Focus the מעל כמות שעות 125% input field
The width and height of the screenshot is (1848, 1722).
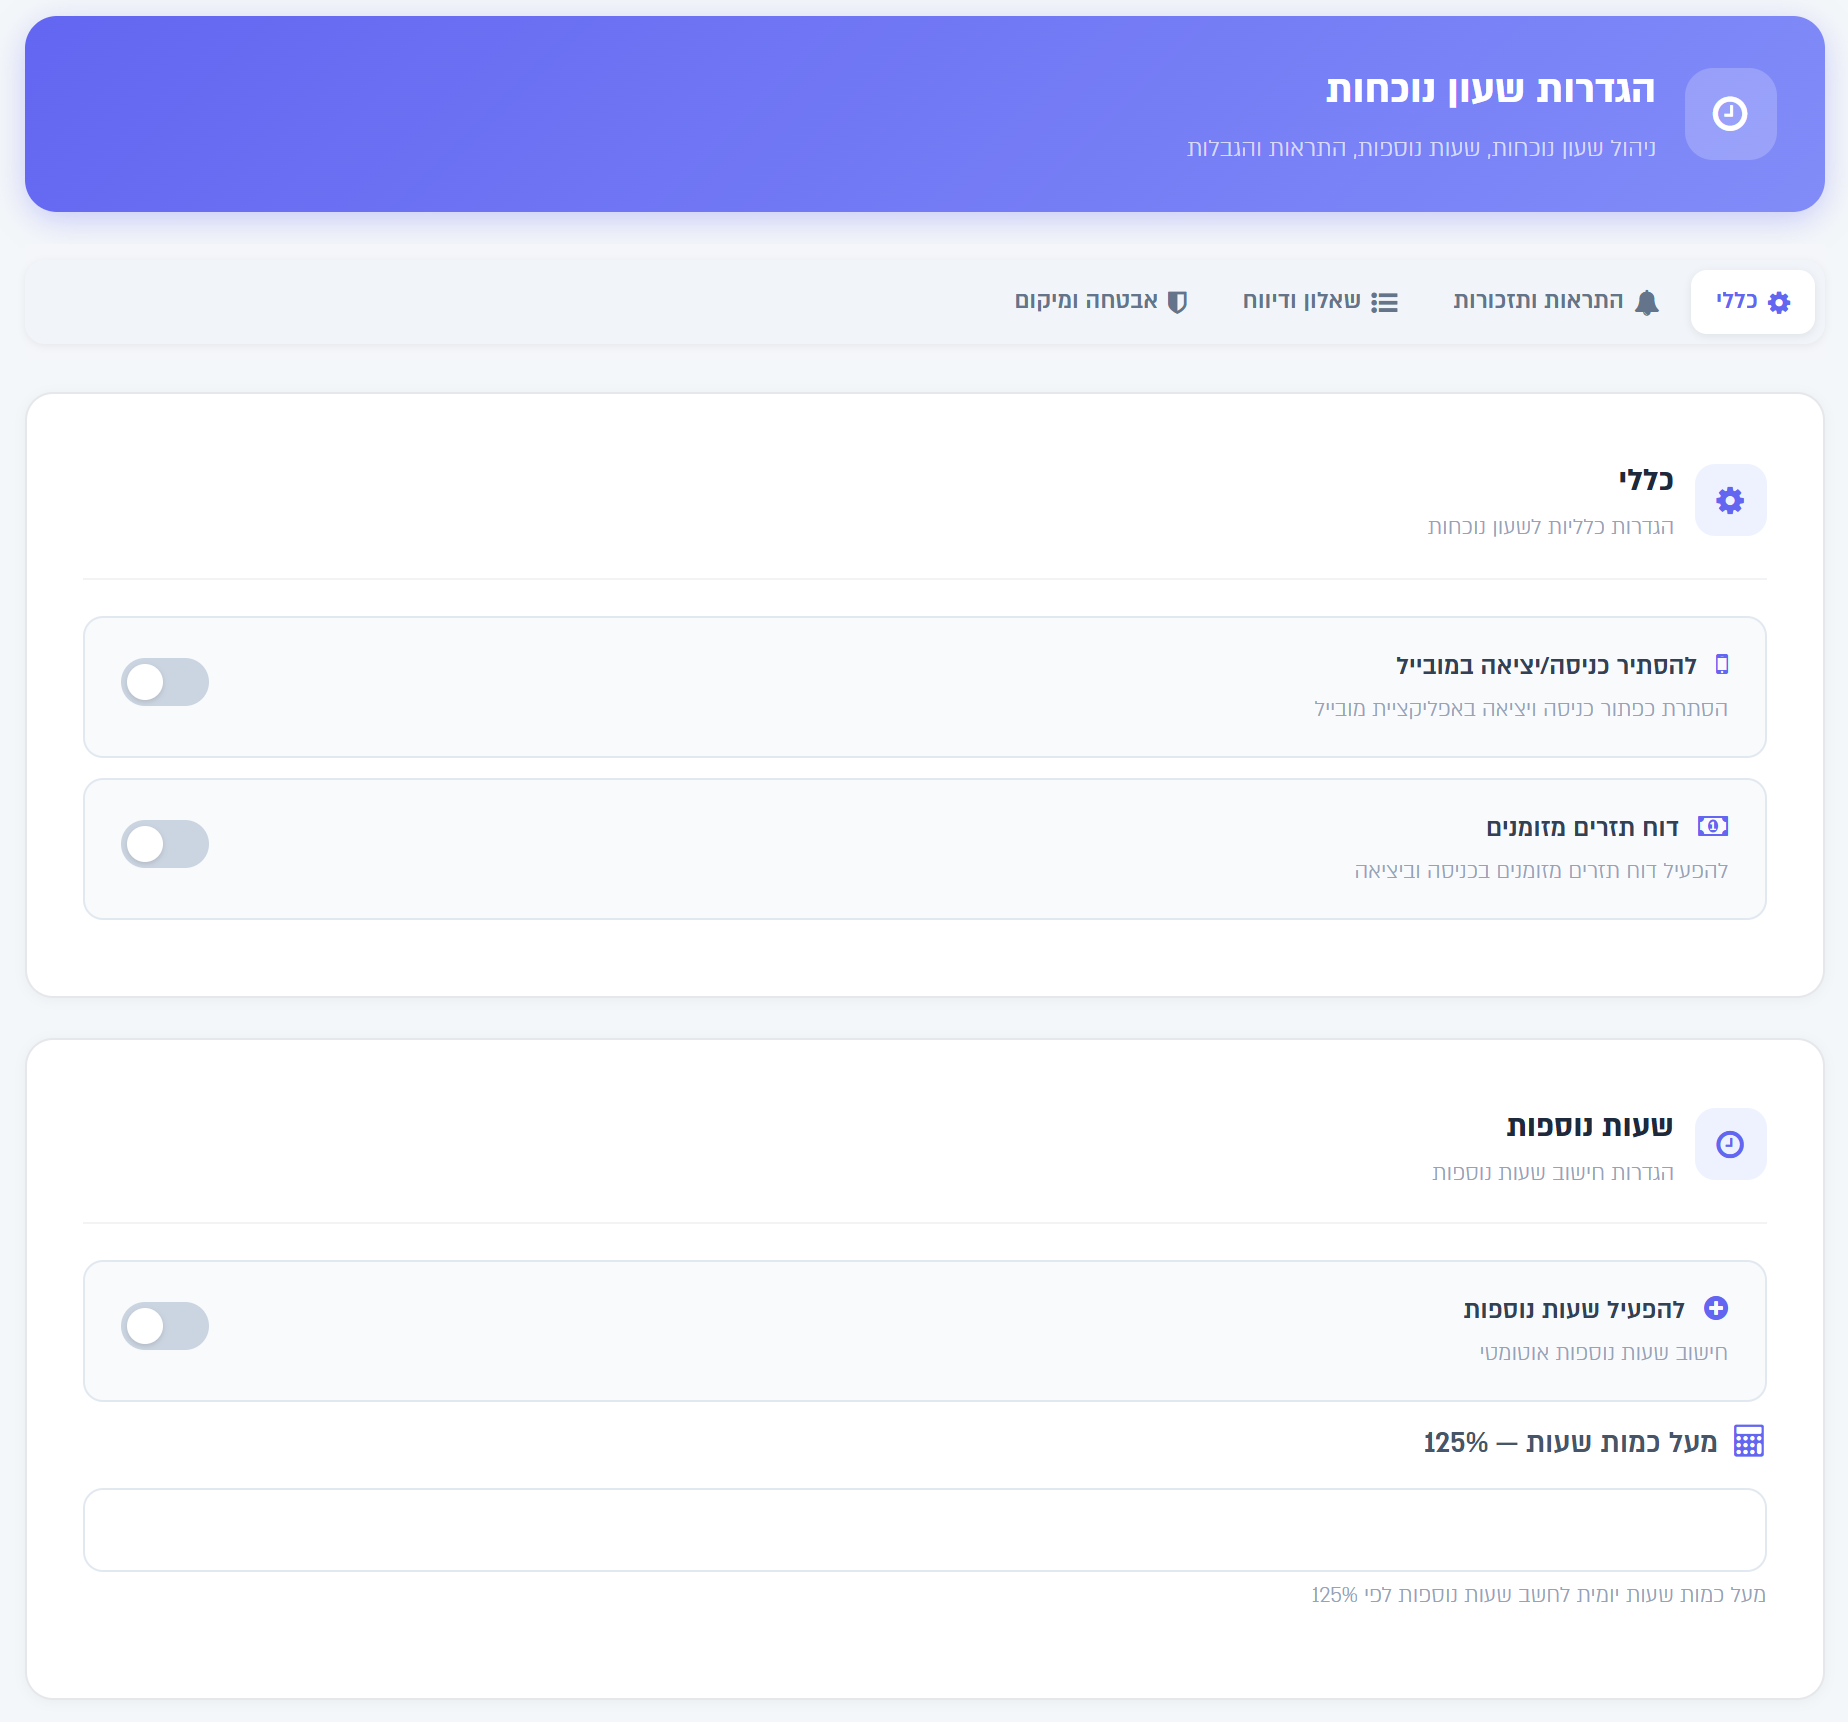(925, 1530)
